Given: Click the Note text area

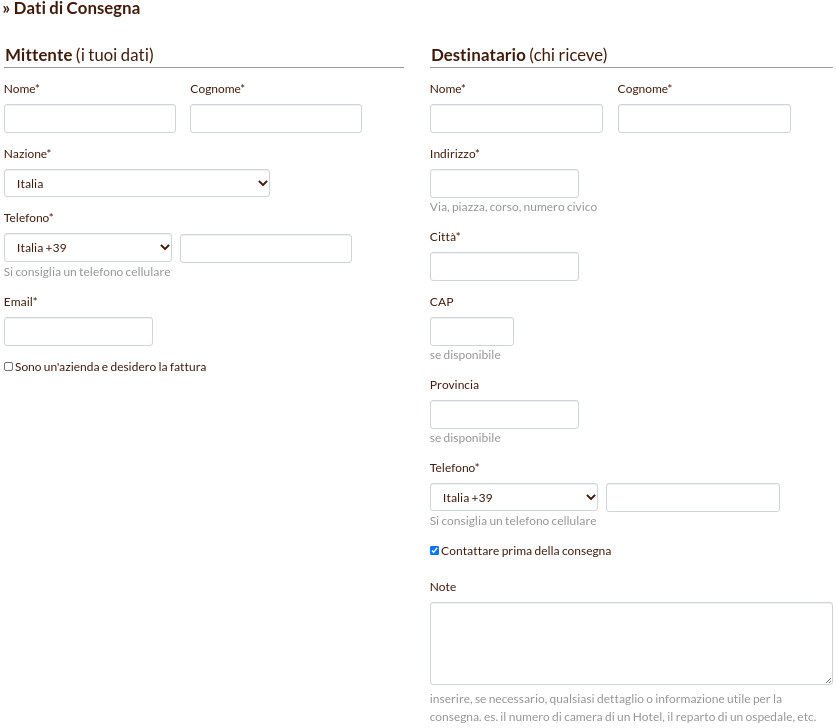Looking at the screenshot, I should pyautogui.click(x=631, y=643).
